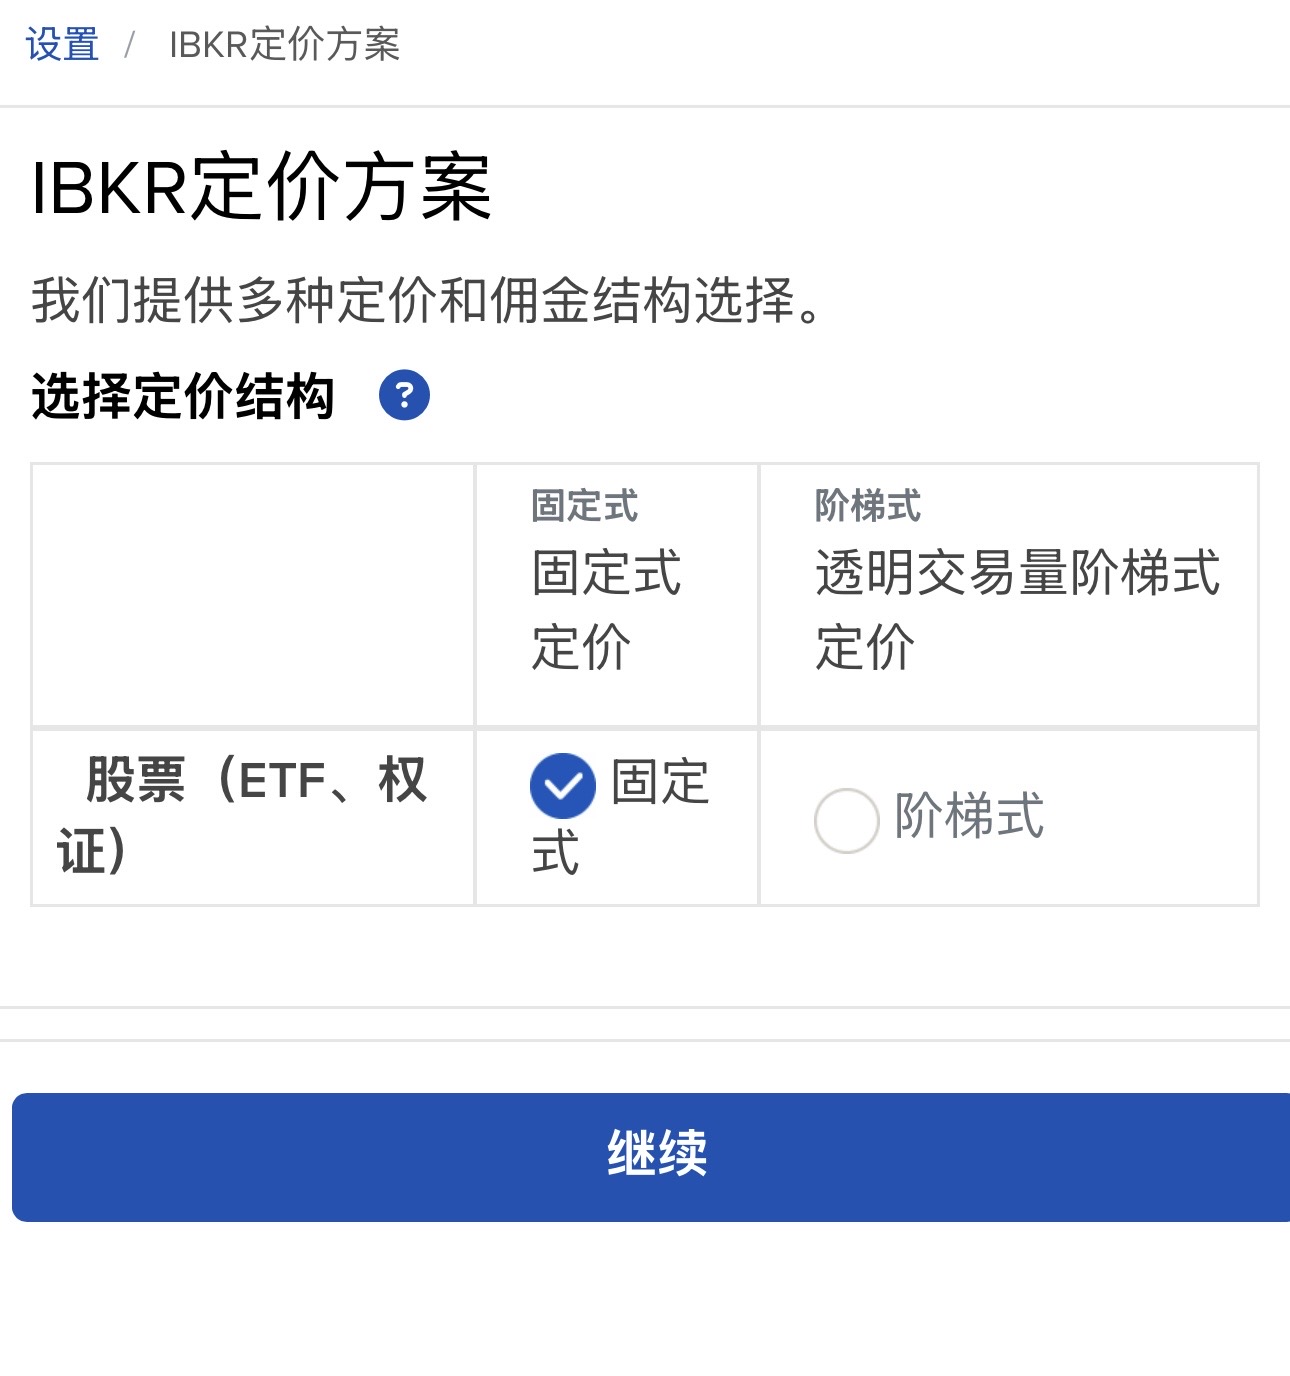Click the divider line above the 继续 button
The image size is (1290, 1376).
point(645,1040)
